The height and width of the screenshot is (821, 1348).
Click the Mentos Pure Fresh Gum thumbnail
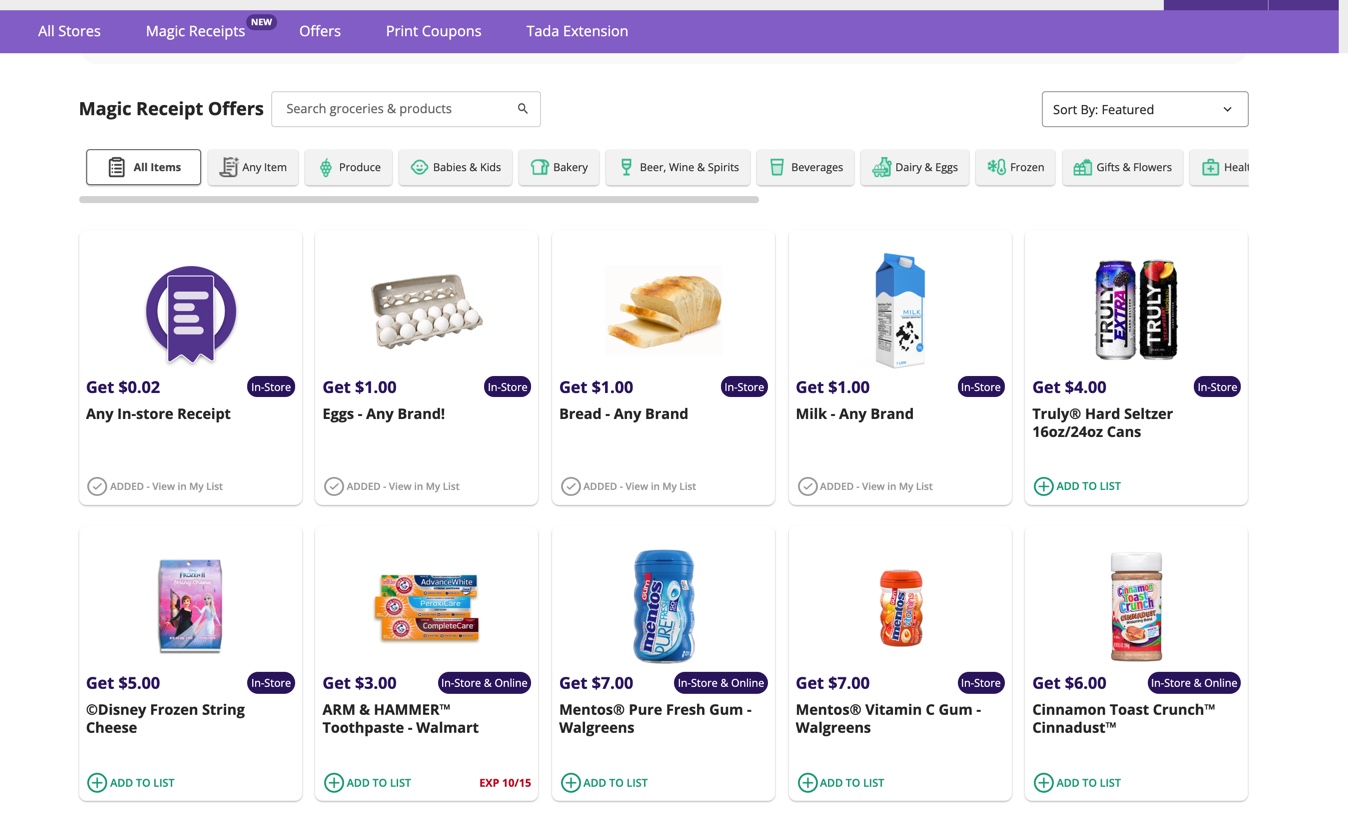coord(663,606)
